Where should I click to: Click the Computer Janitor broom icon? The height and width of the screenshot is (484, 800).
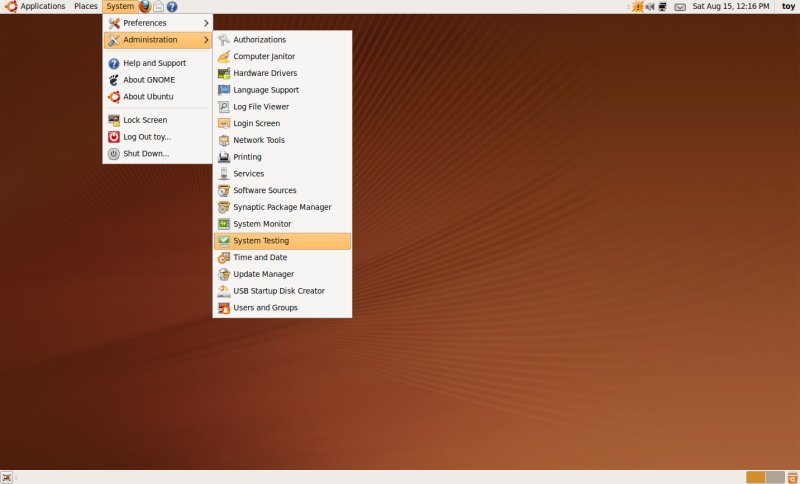click(224, 57)
